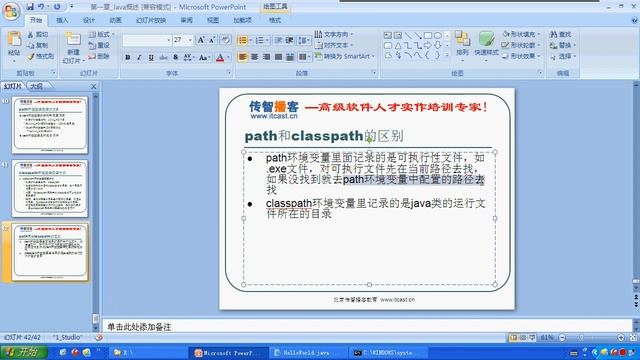The width and height of the screenshot is (640, 360).
Task: Expand the shapes gallery more arrow
Action: pyautogui.click(x=447, y=55)
